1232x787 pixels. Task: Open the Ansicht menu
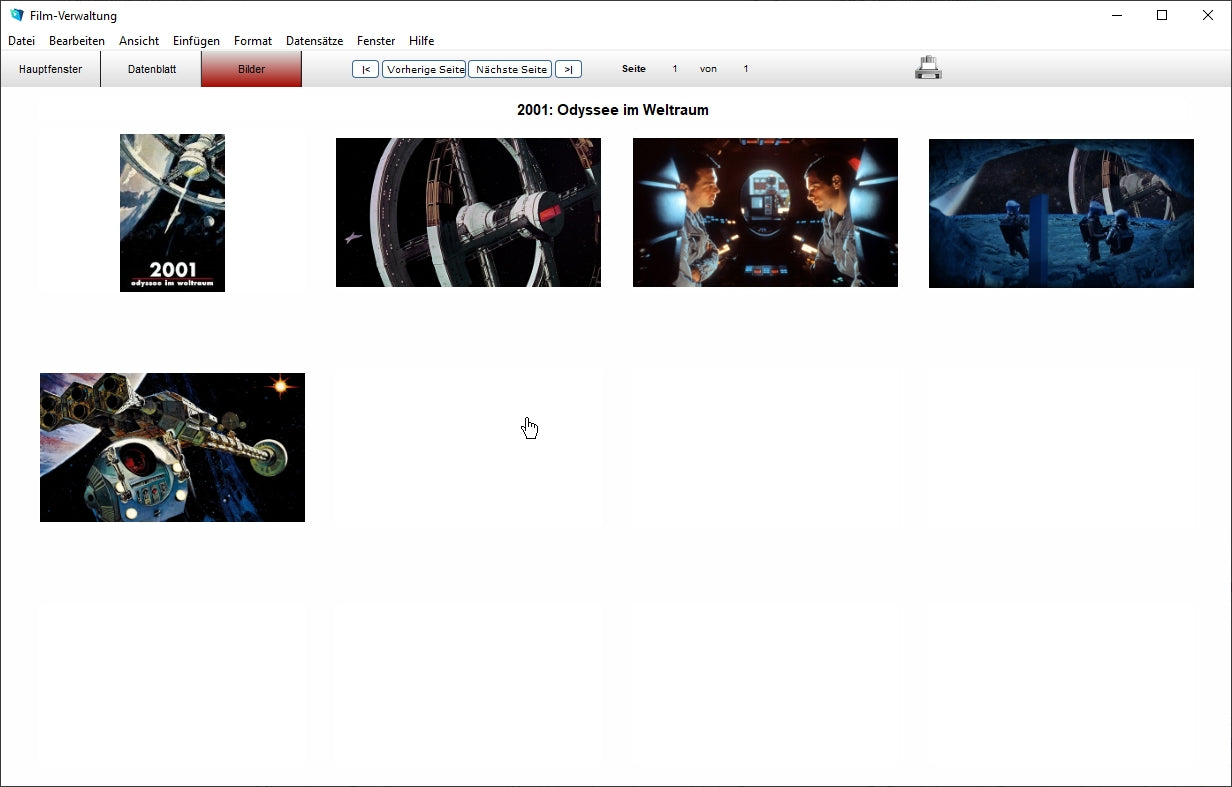tap(139, 41)
